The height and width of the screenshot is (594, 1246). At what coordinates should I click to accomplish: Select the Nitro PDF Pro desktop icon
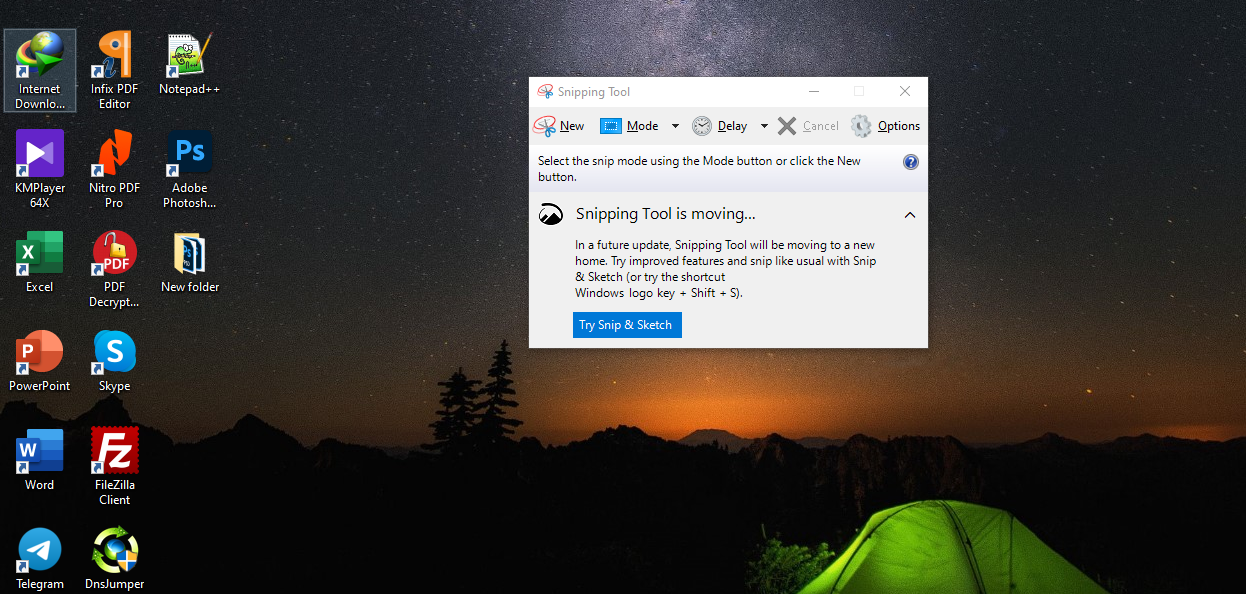point(114,169)
